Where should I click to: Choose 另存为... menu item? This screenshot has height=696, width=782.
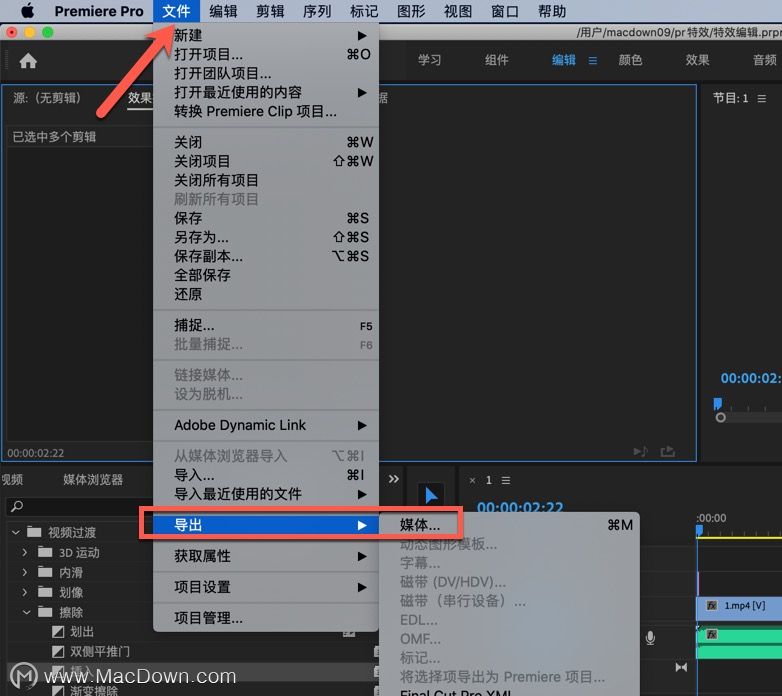266,237
